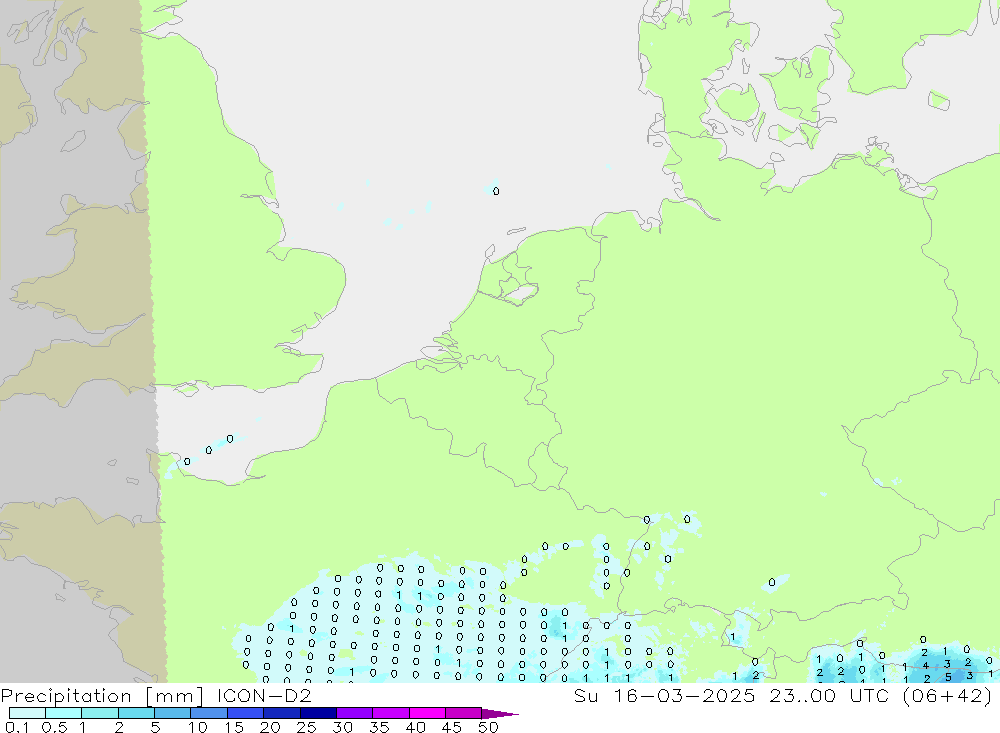Click the '(06+42)' forecast run label

click(x=948, y=696)
